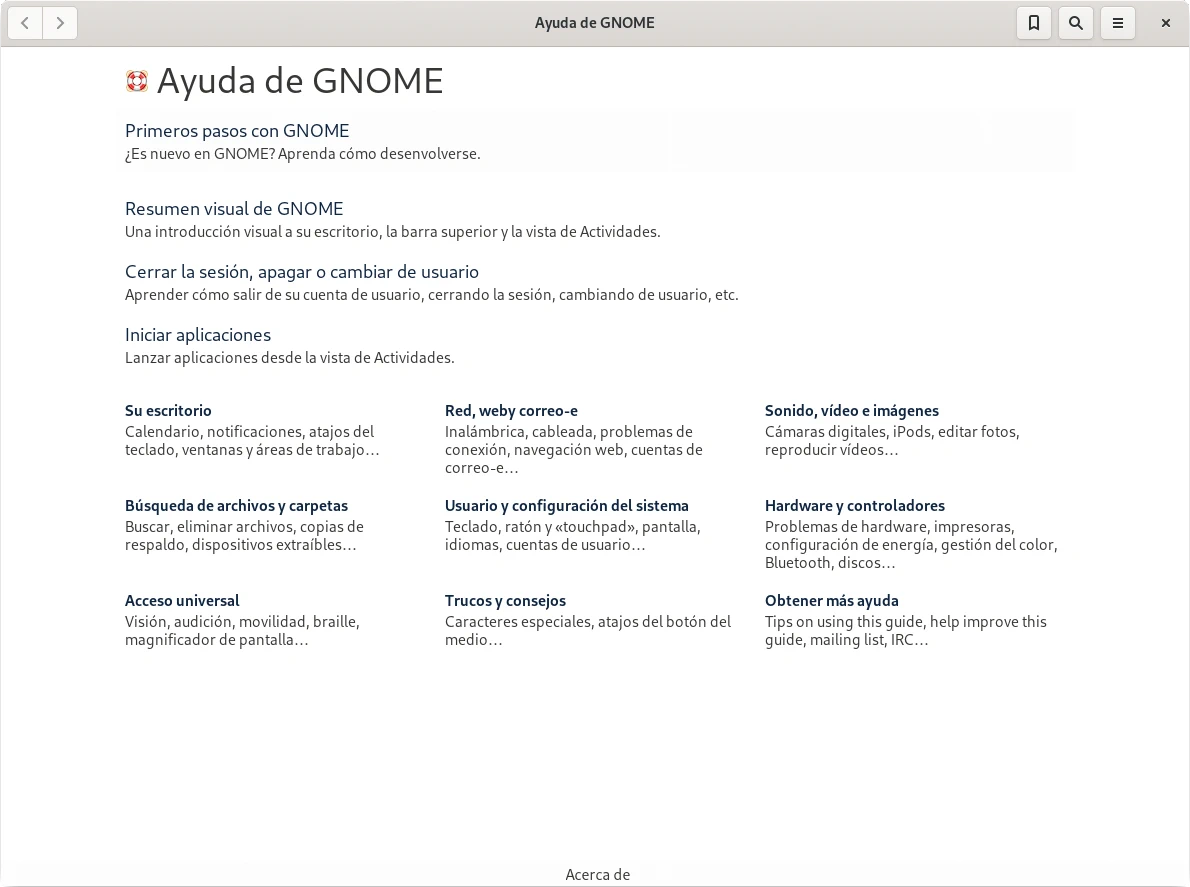Image resolution: width=1190 pixels, height=887 pixels.
Task: Click the search magnifier icon
Action: pyautogui.click(x=1076, y=23)
